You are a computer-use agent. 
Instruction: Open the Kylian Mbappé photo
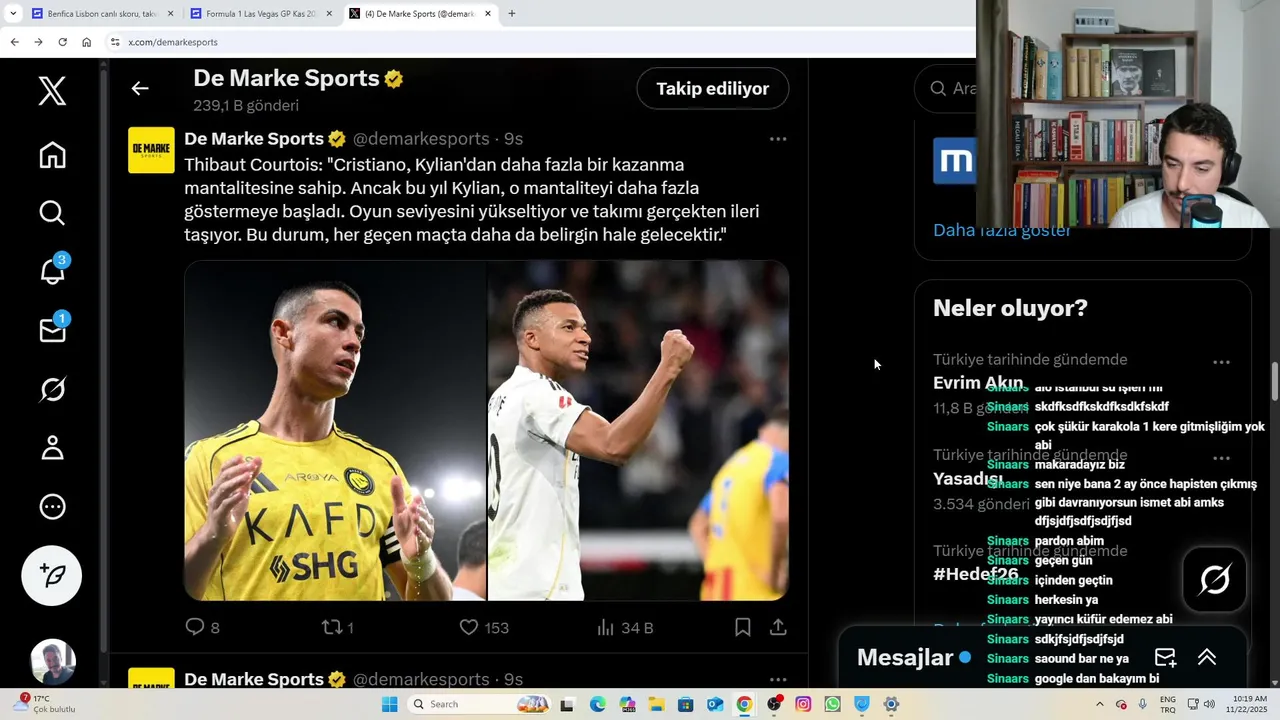pos(638,431)
